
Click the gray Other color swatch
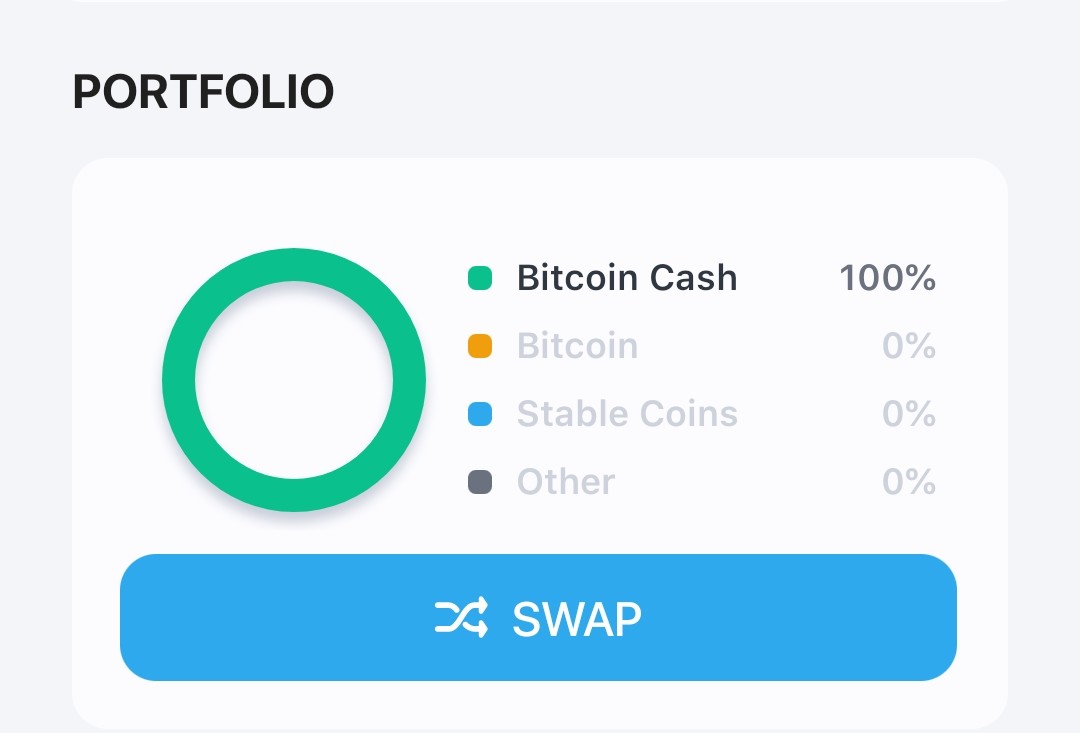coord(480,482)
